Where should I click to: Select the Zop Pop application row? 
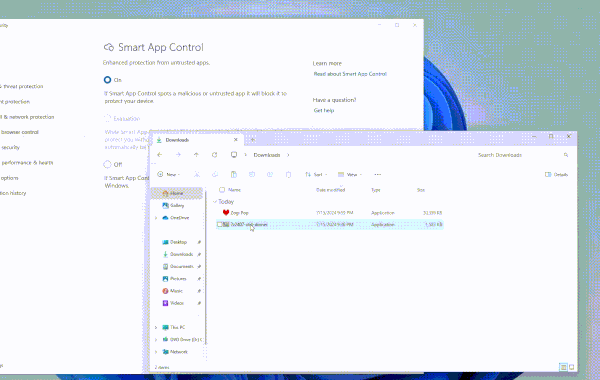(330, 213)
